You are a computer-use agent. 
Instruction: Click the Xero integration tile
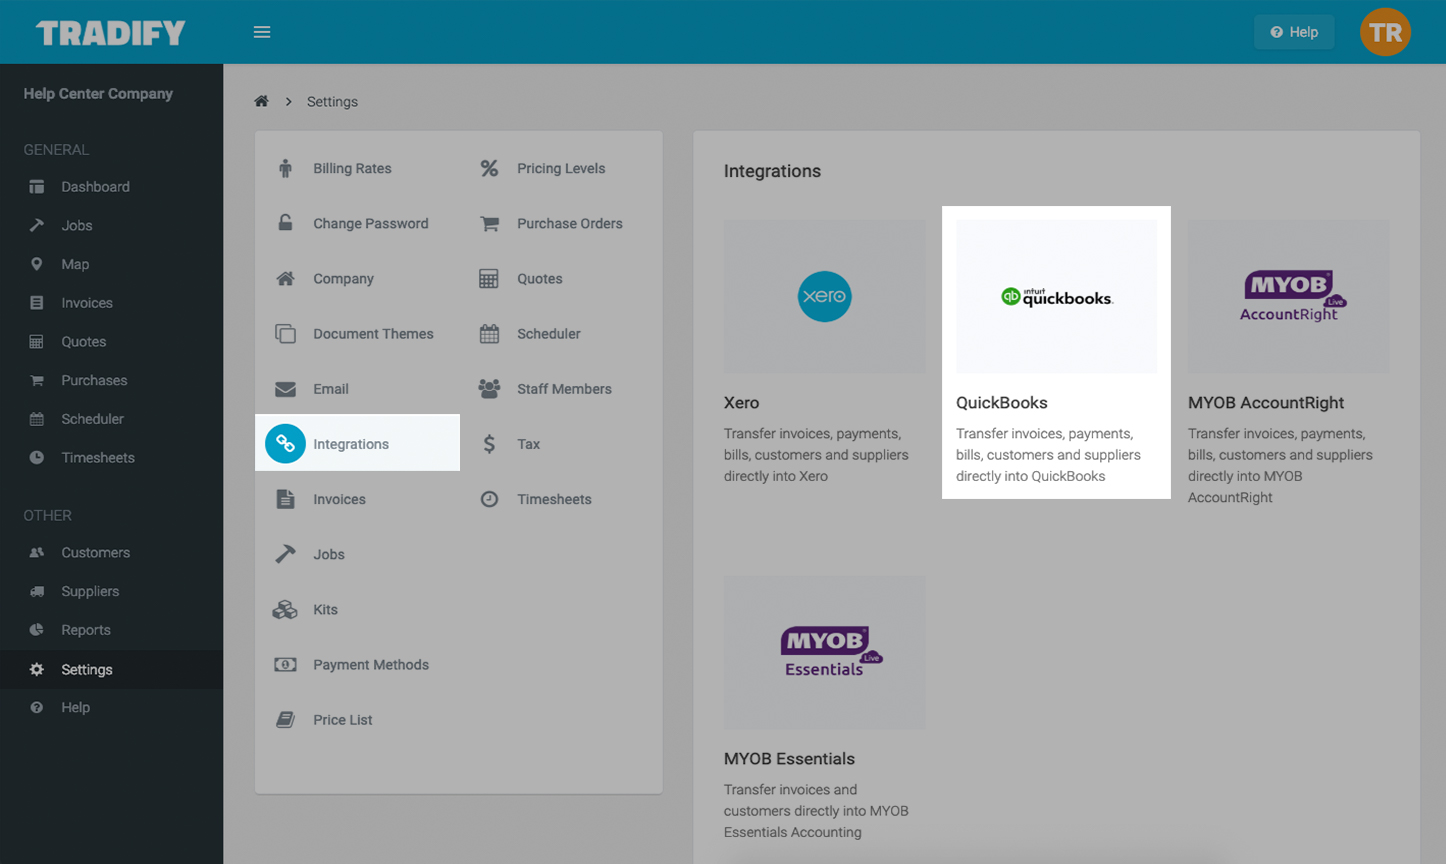click(824, 296)
